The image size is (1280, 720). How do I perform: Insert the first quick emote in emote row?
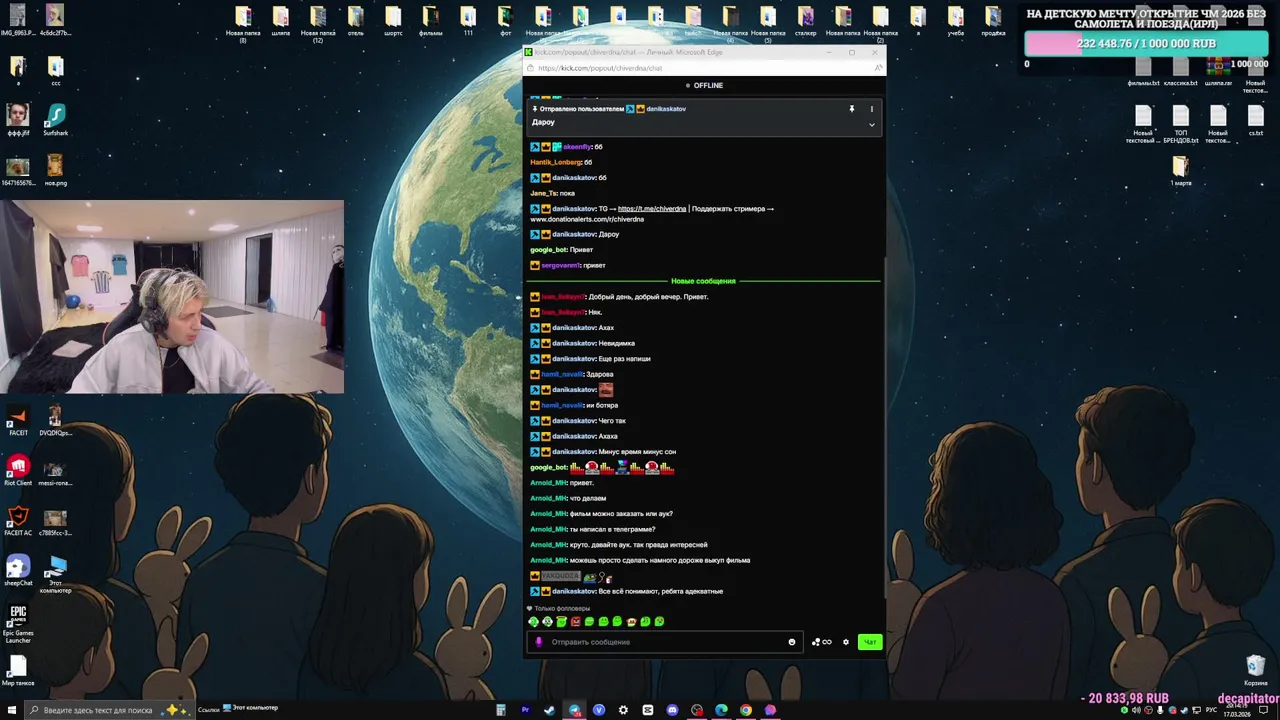tap(533, 621)
